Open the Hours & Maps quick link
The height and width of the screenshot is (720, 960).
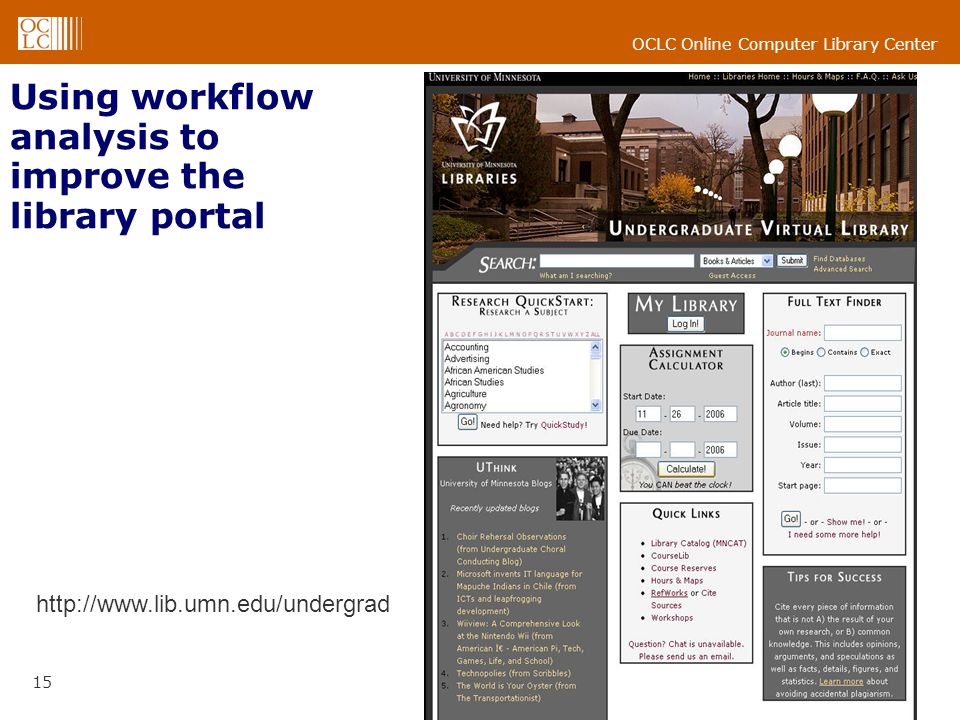tap(677, 580)
